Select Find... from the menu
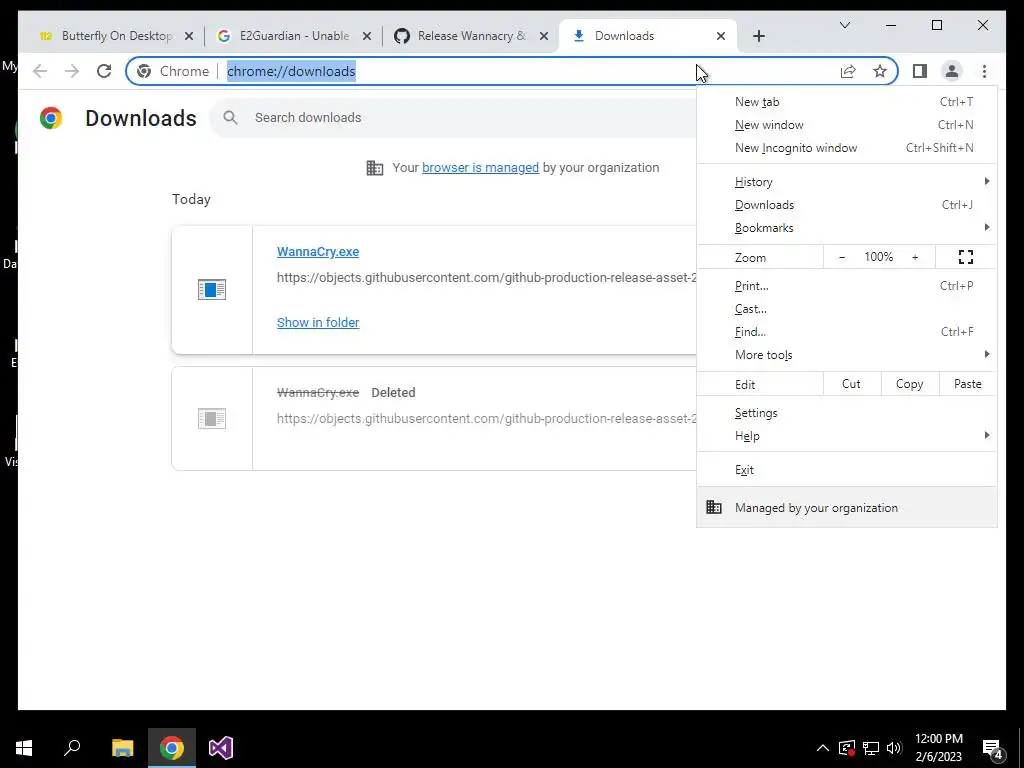This screenshot has width=1024, height=768. coord(846,332)
